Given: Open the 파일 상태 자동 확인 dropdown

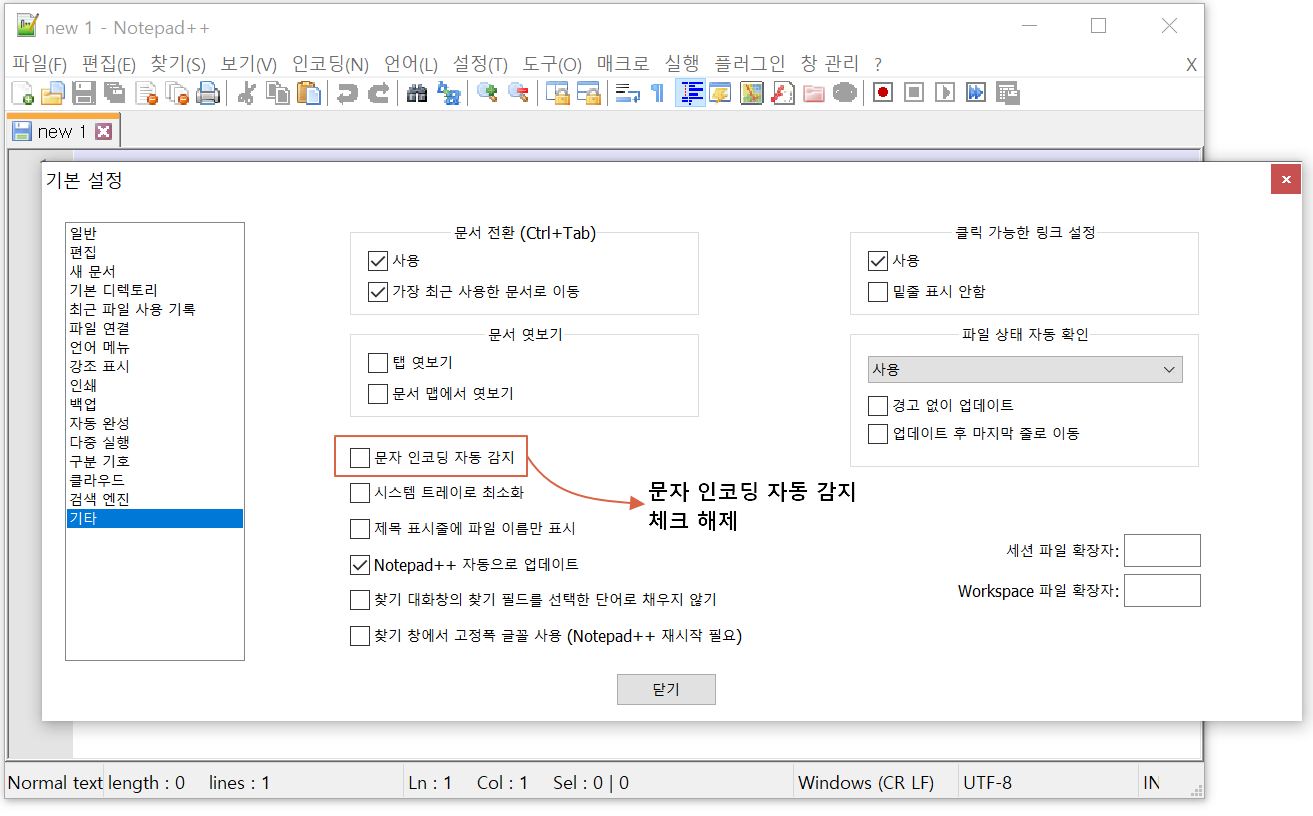Looking at the screenshot, I should pos(1025,370).
